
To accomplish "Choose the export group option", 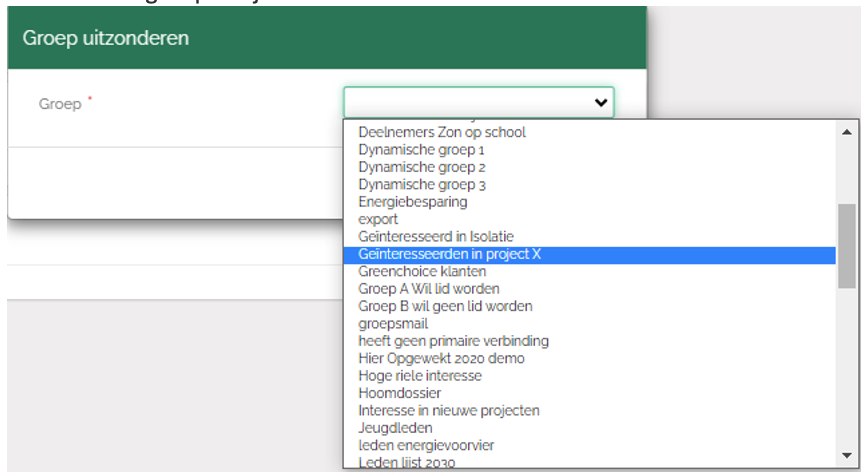I will (x=378, y=219).
